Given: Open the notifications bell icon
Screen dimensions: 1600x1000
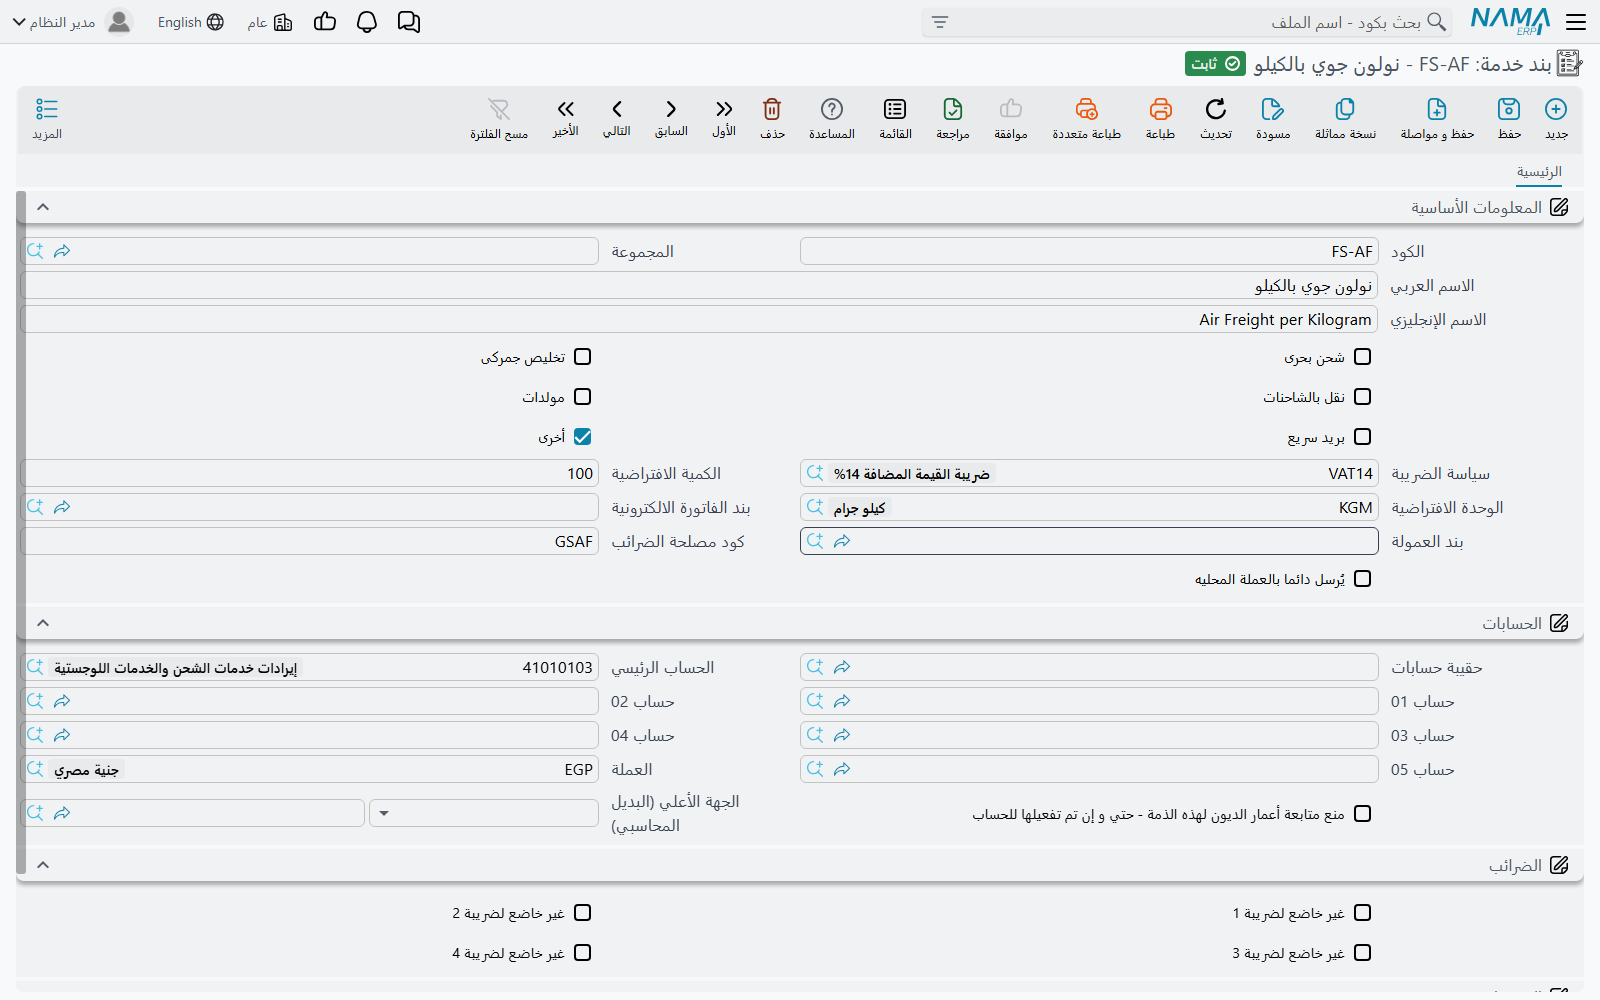Looking at the screenshot, I should point(367,22).
